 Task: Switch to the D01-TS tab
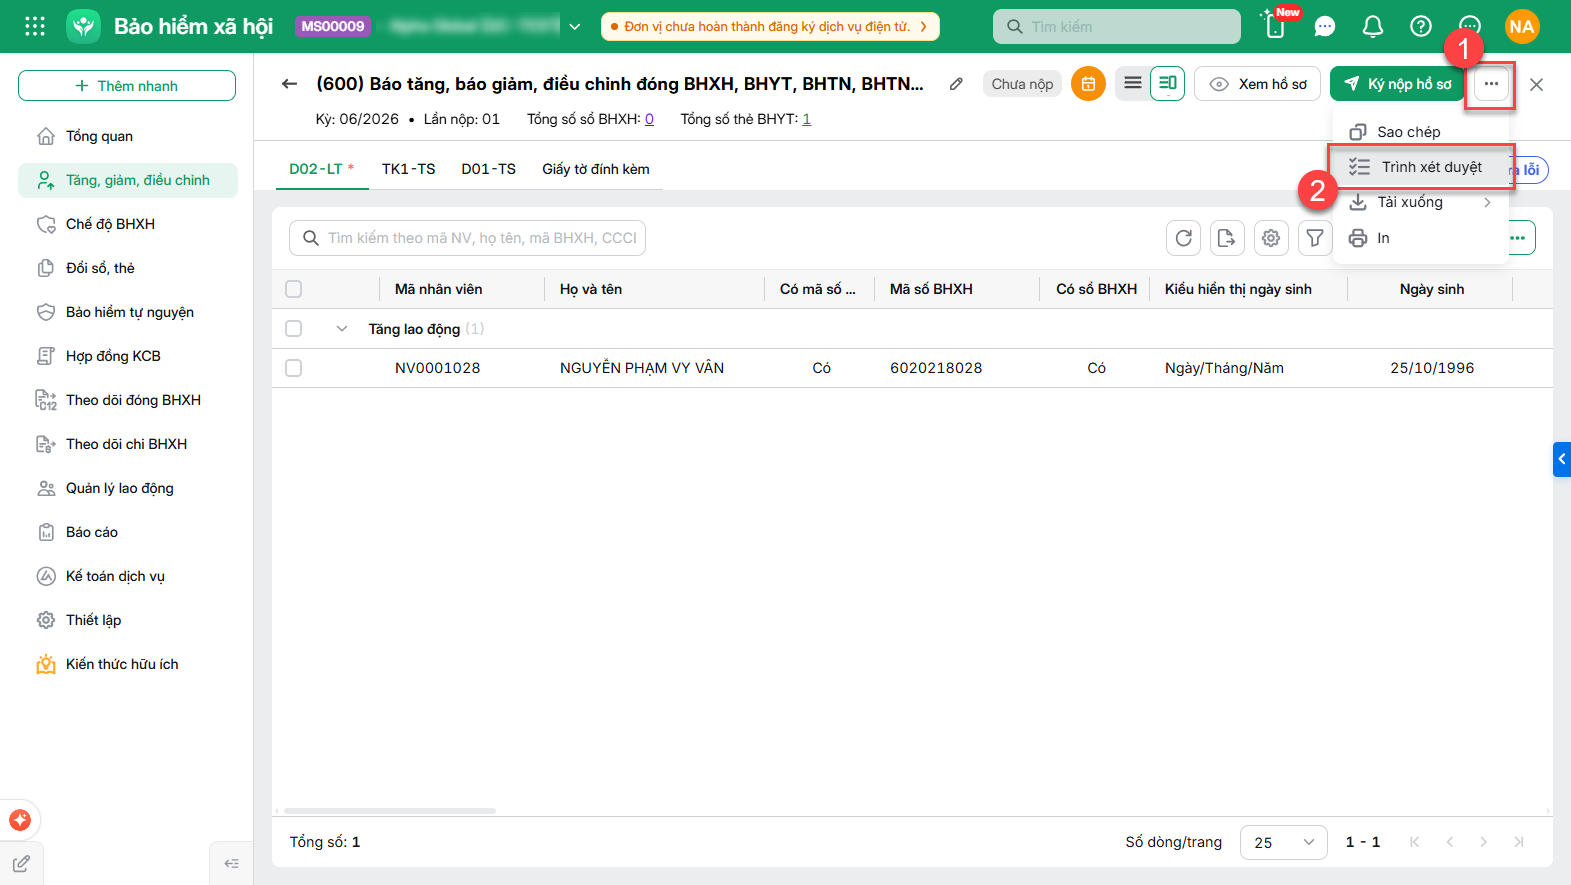(488, 169)
